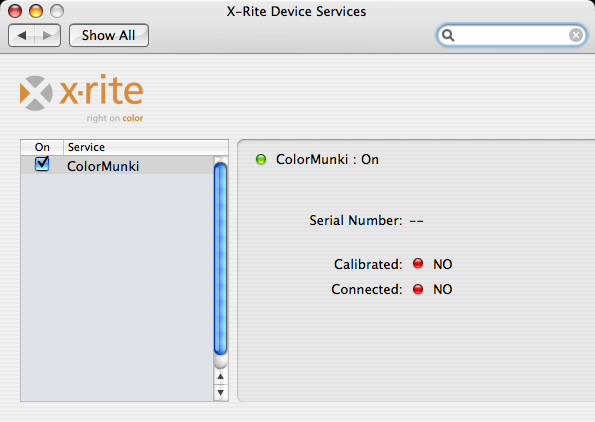Viewport: 595px width, 422px height.
Task: Go back with the left arrow button
Action: [22, 36]
